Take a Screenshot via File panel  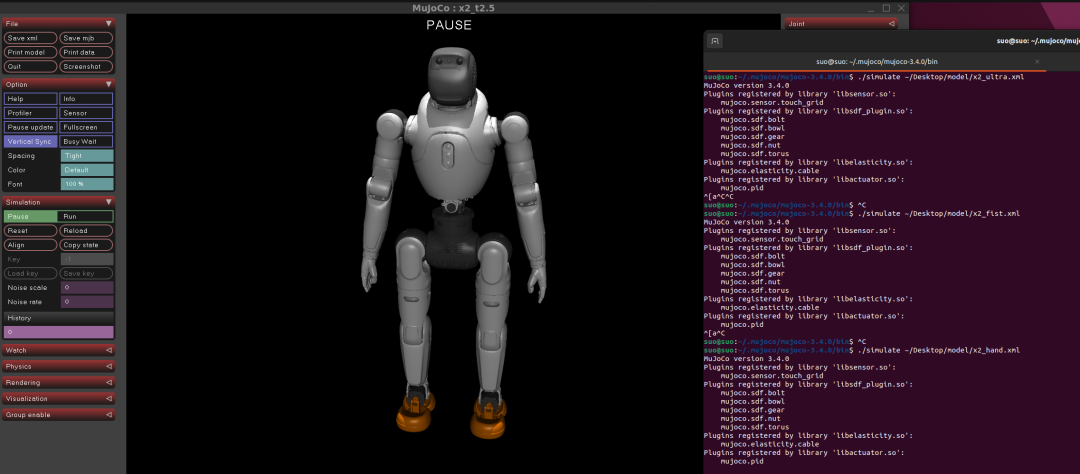pyautogui.click(x=87, y=67)
